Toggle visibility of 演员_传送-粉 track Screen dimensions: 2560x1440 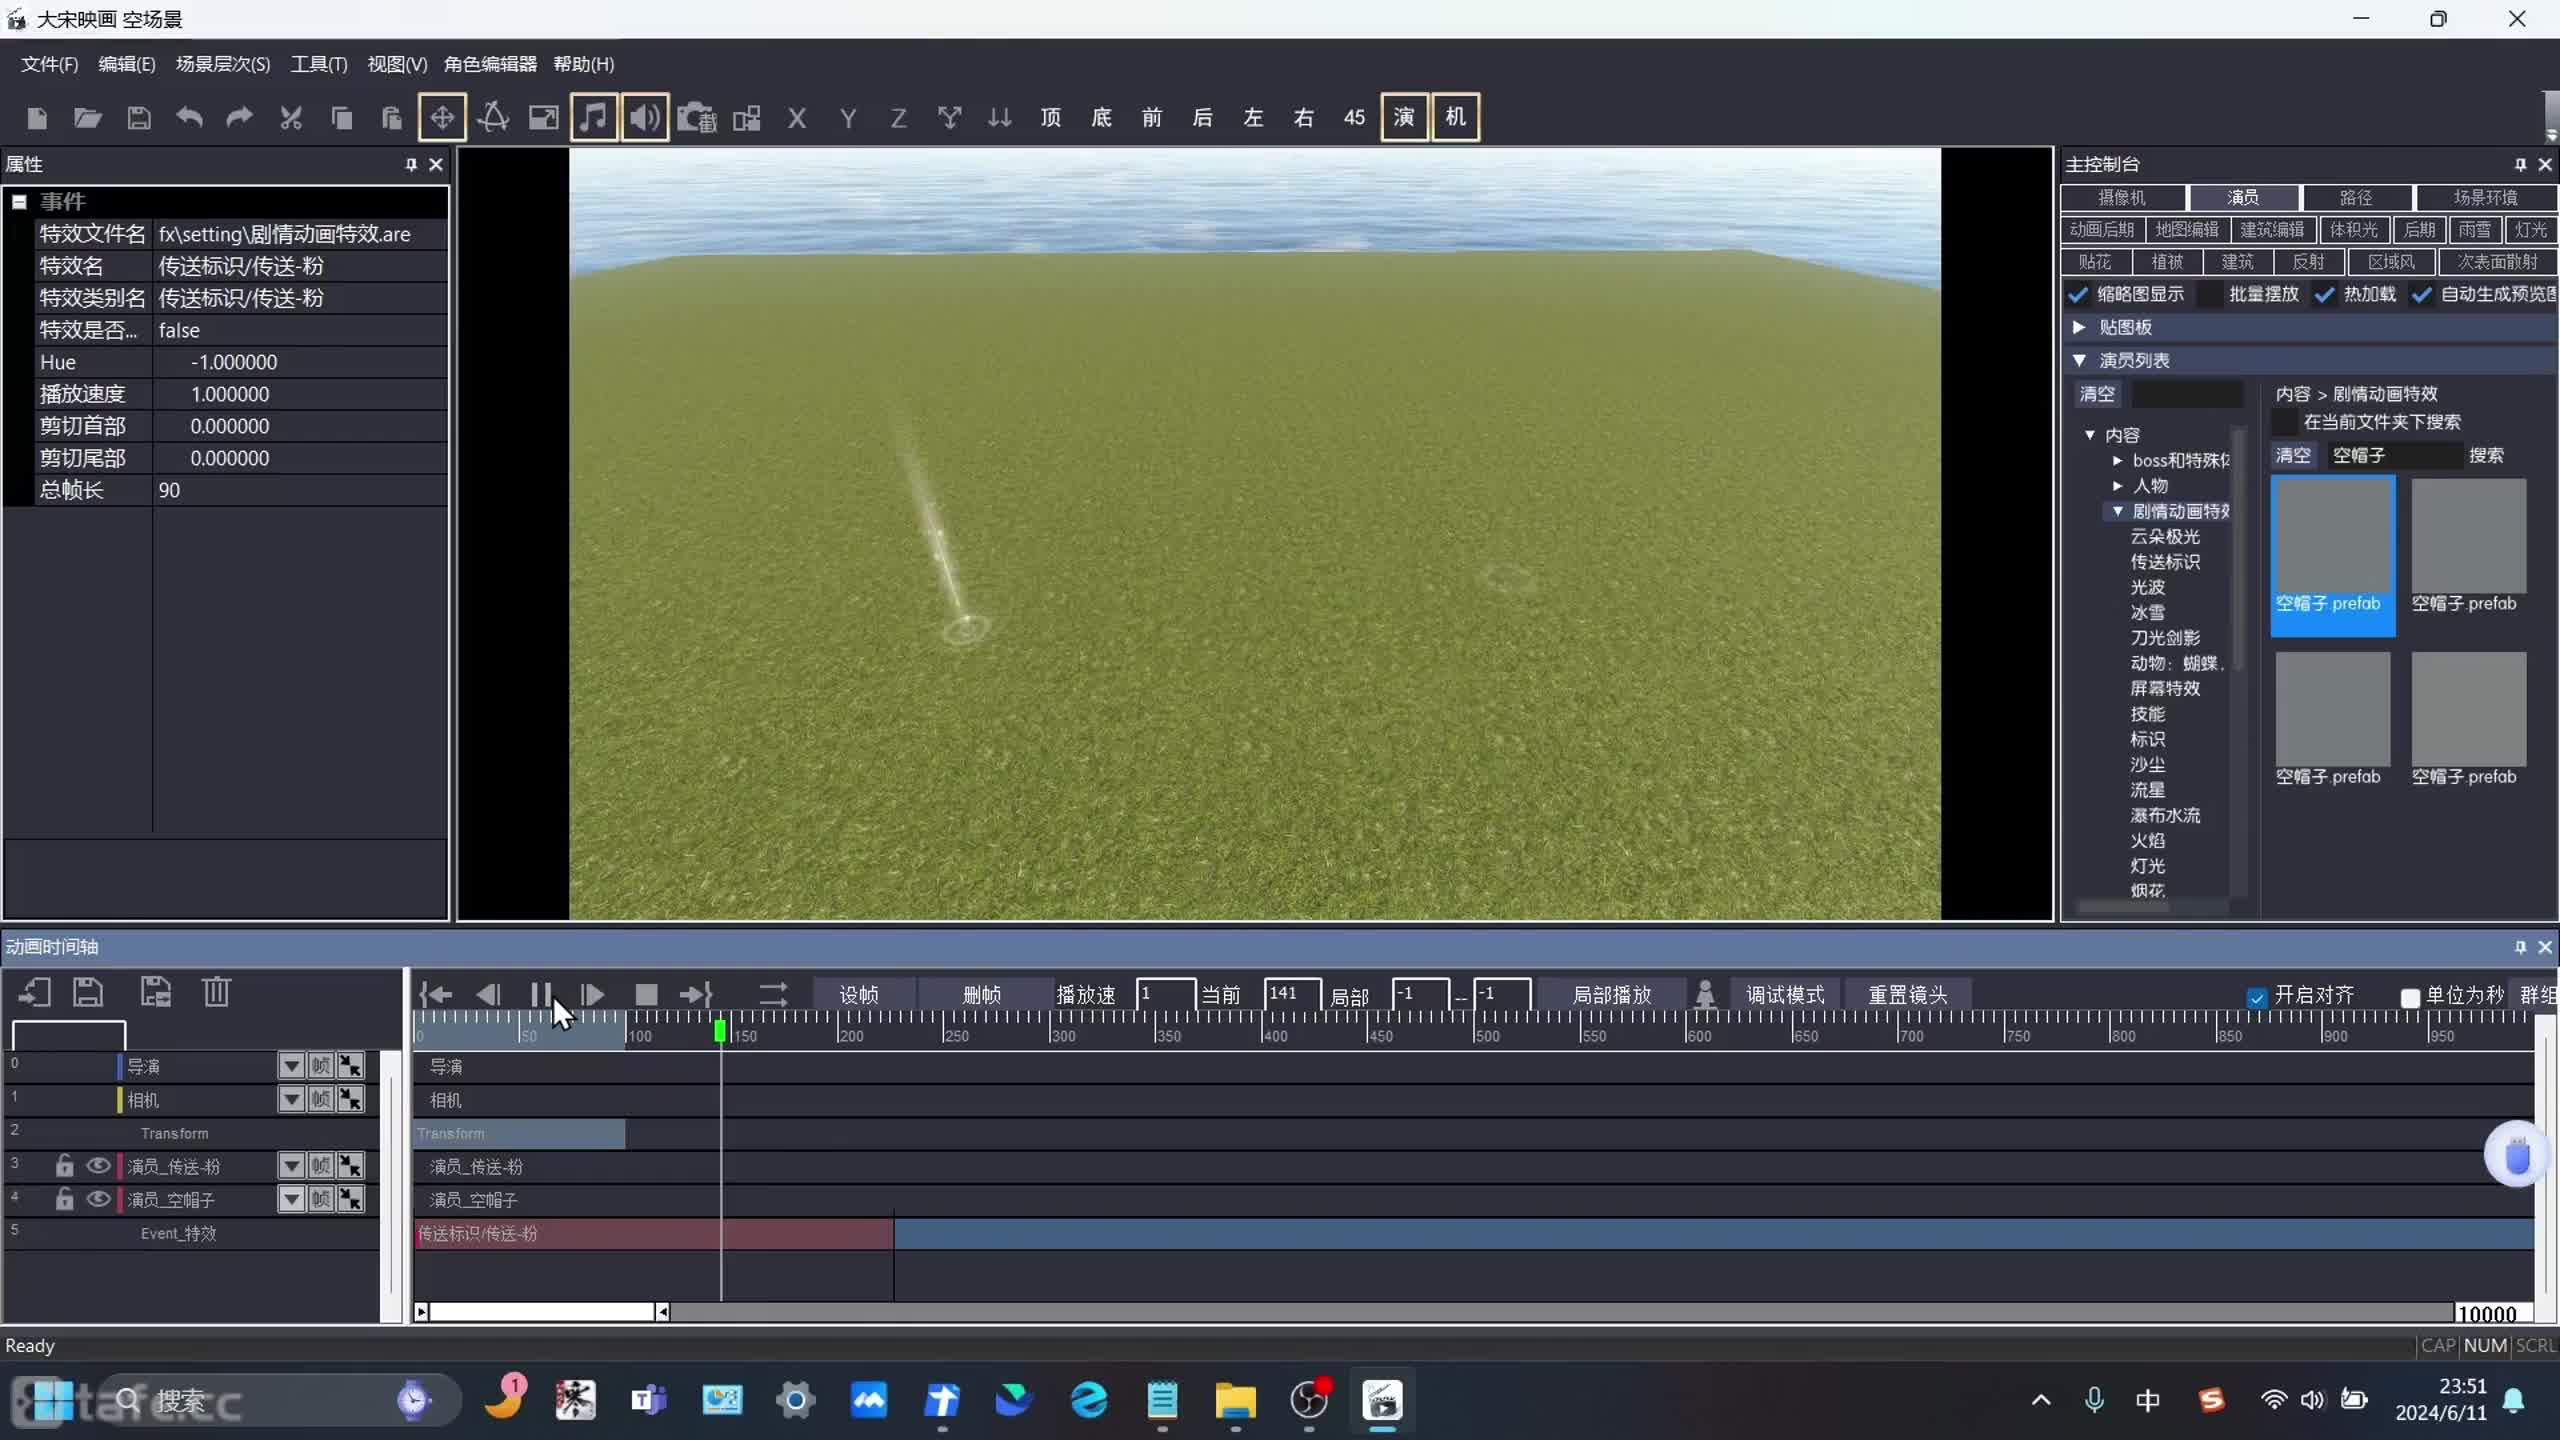(x=98, y=1166)
